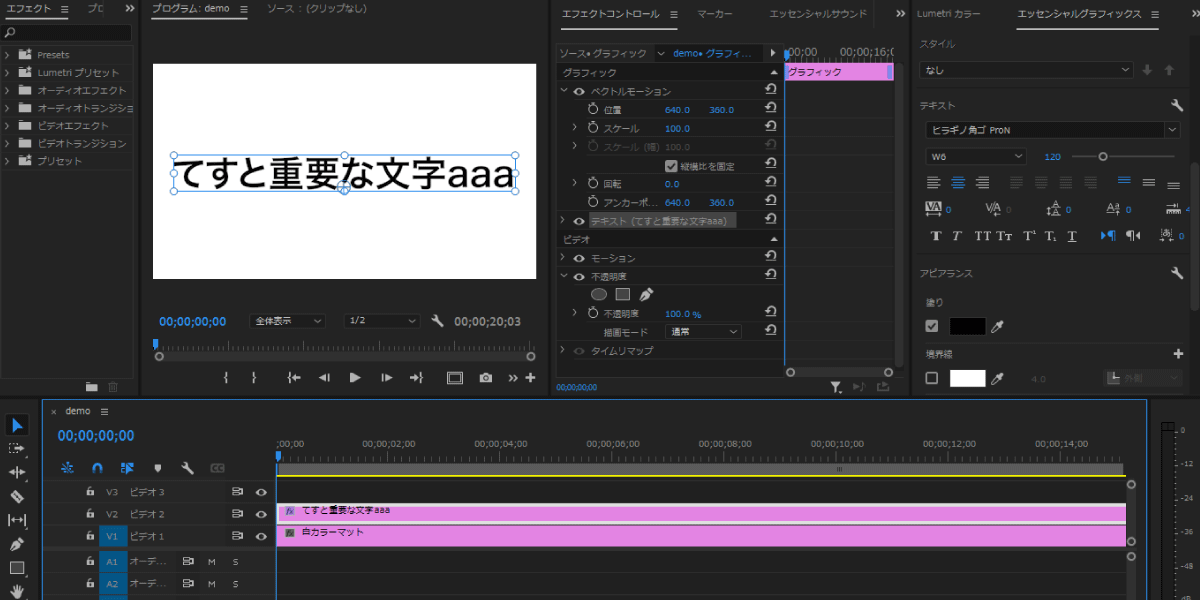
Task: Open program monitor settings wrench
Action: (x=437, y=321)
